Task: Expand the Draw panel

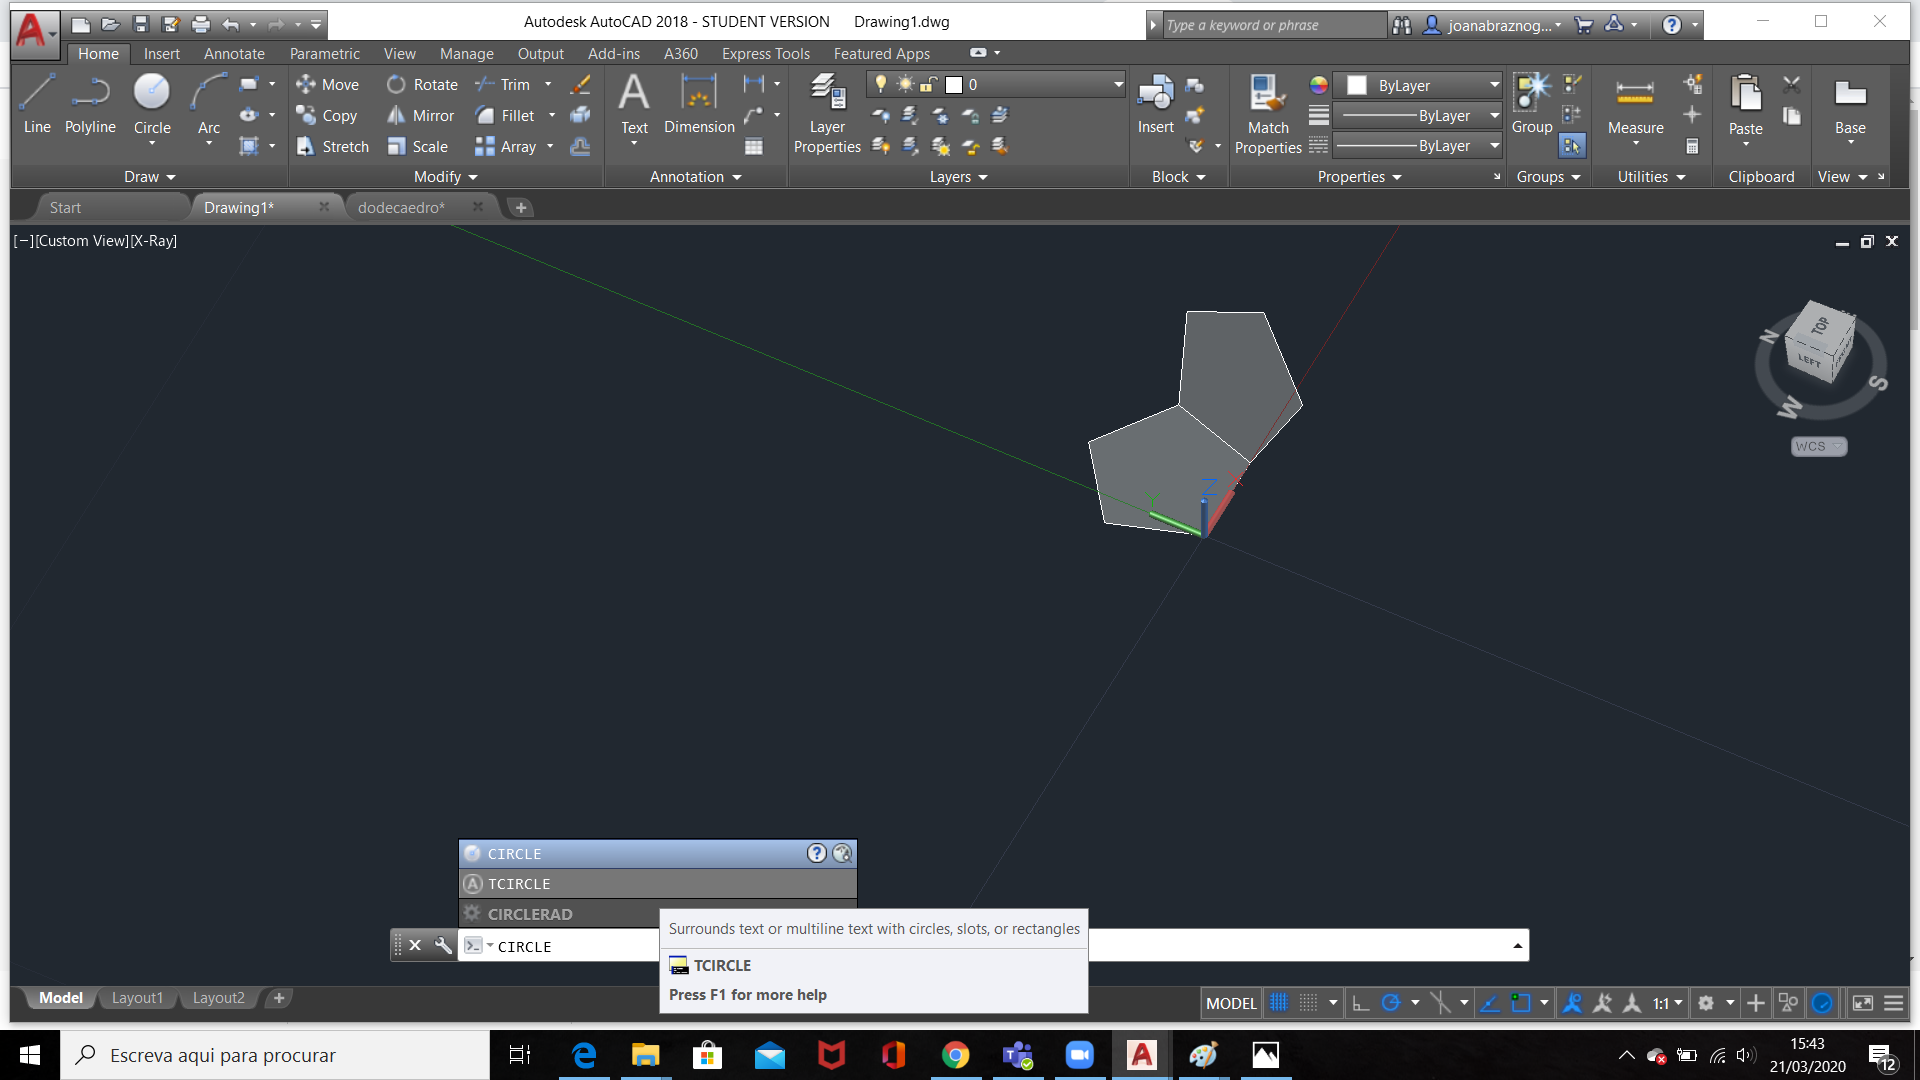Action: pos(150,176)
